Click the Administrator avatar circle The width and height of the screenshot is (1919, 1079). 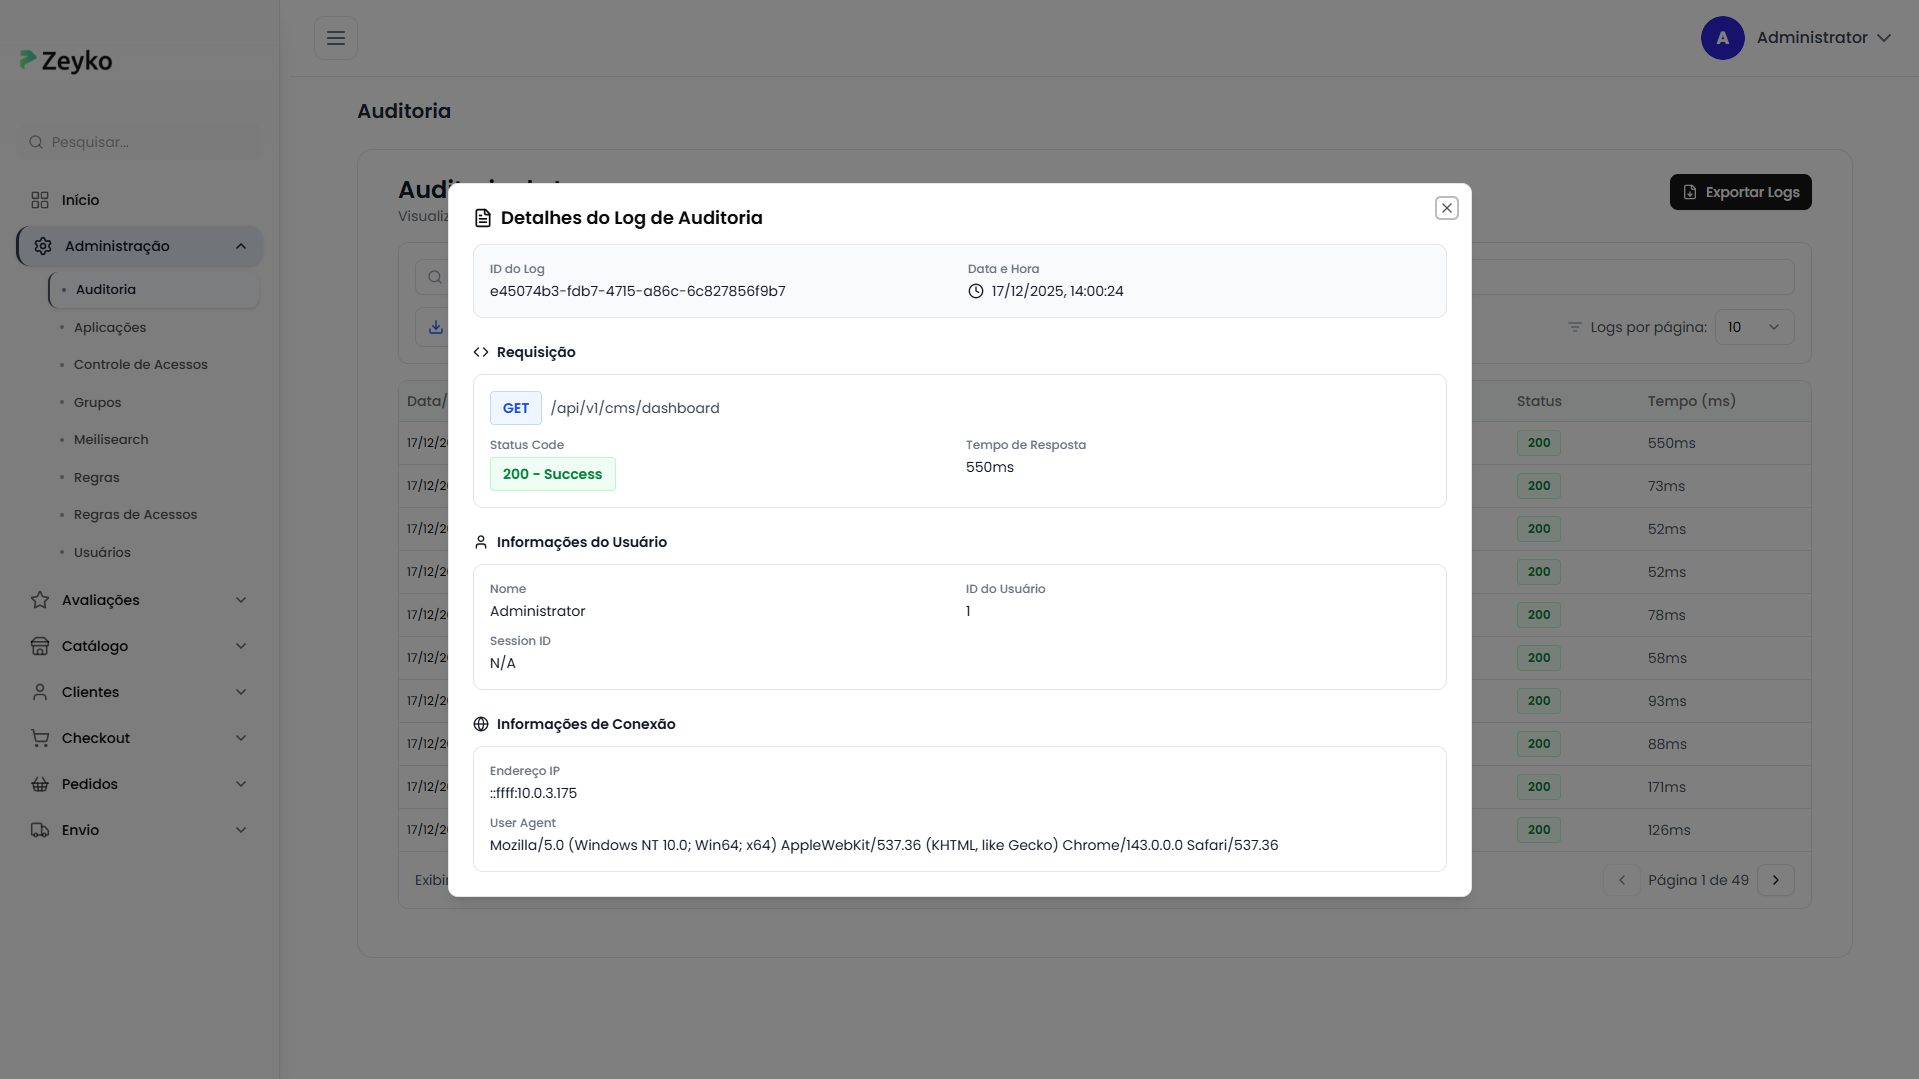coord(1722,37)
